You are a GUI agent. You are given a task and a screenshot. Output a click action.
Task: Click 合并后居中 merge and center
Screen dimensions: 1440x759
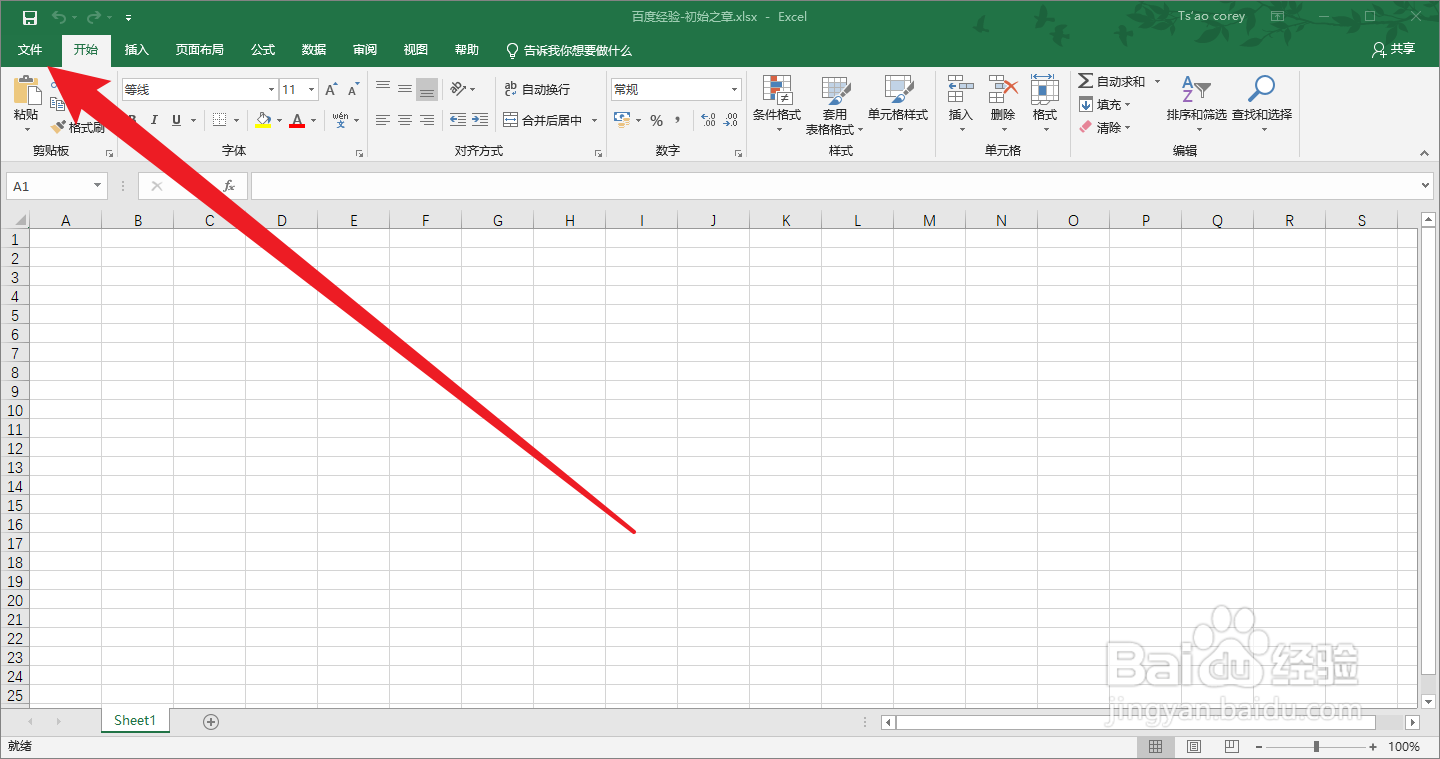(x=543, y=120)
